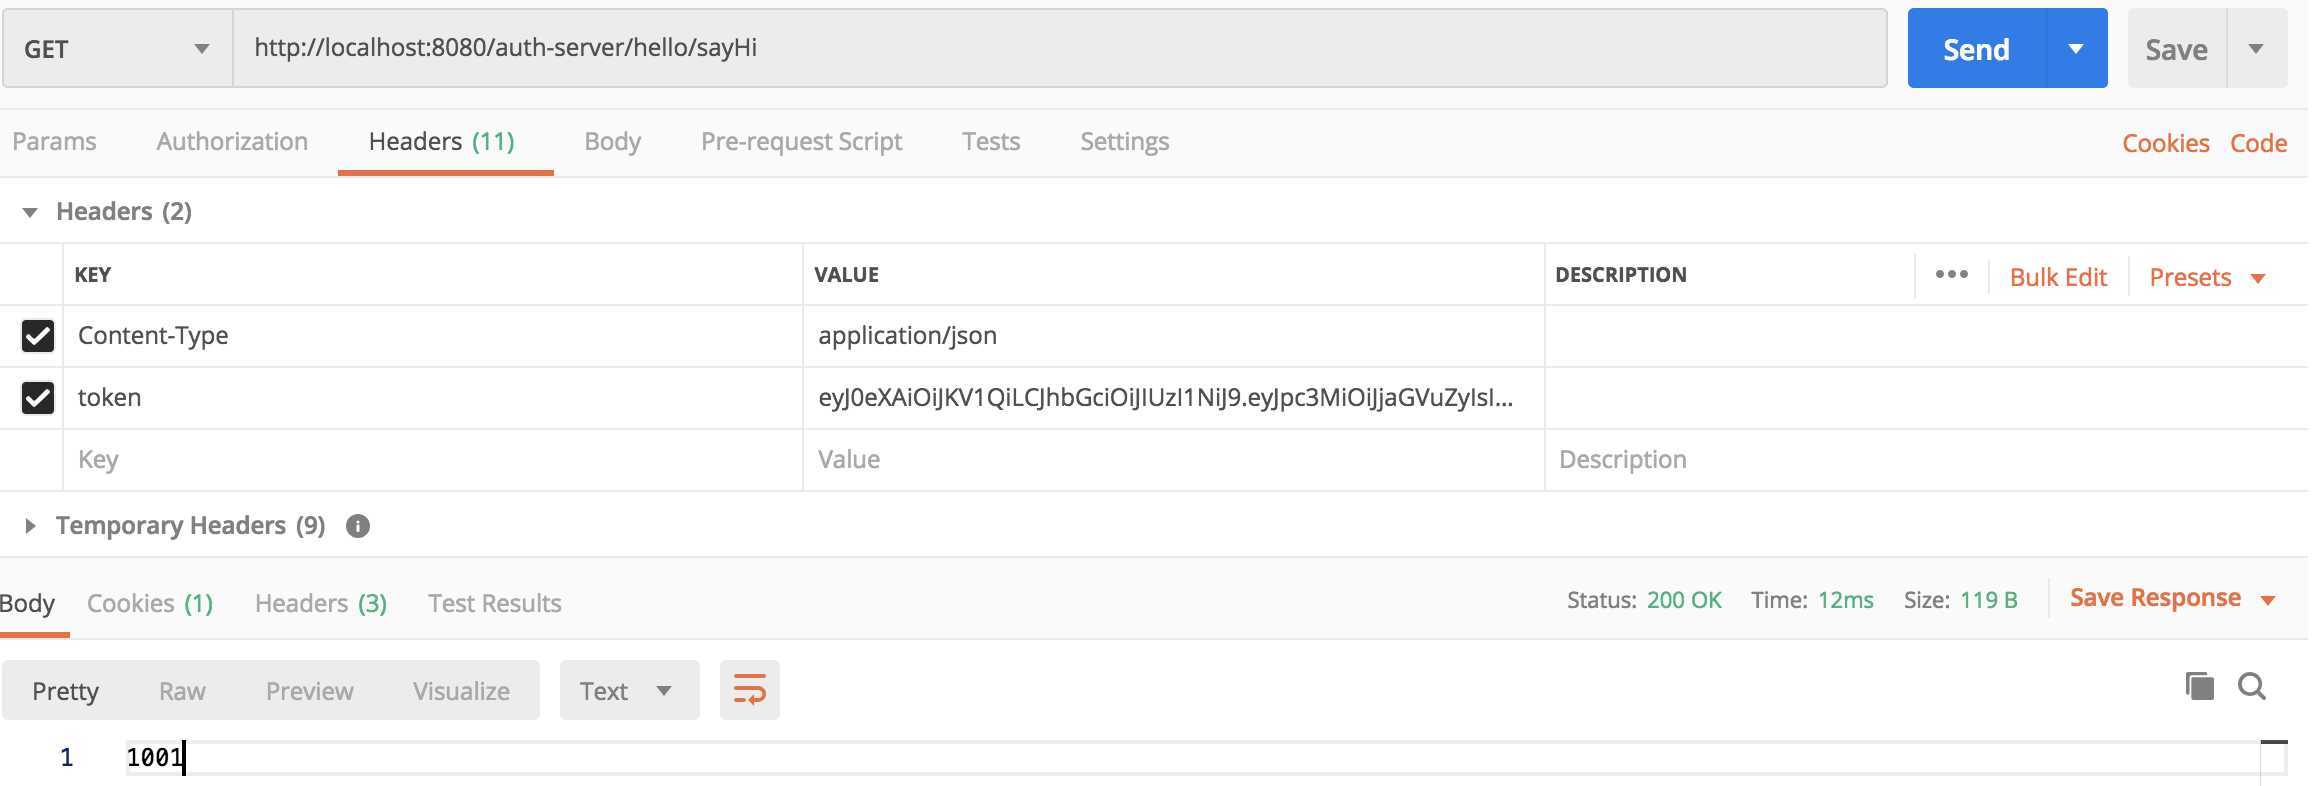Uncheck the Content-Type header checkbox

pos(38,336)
